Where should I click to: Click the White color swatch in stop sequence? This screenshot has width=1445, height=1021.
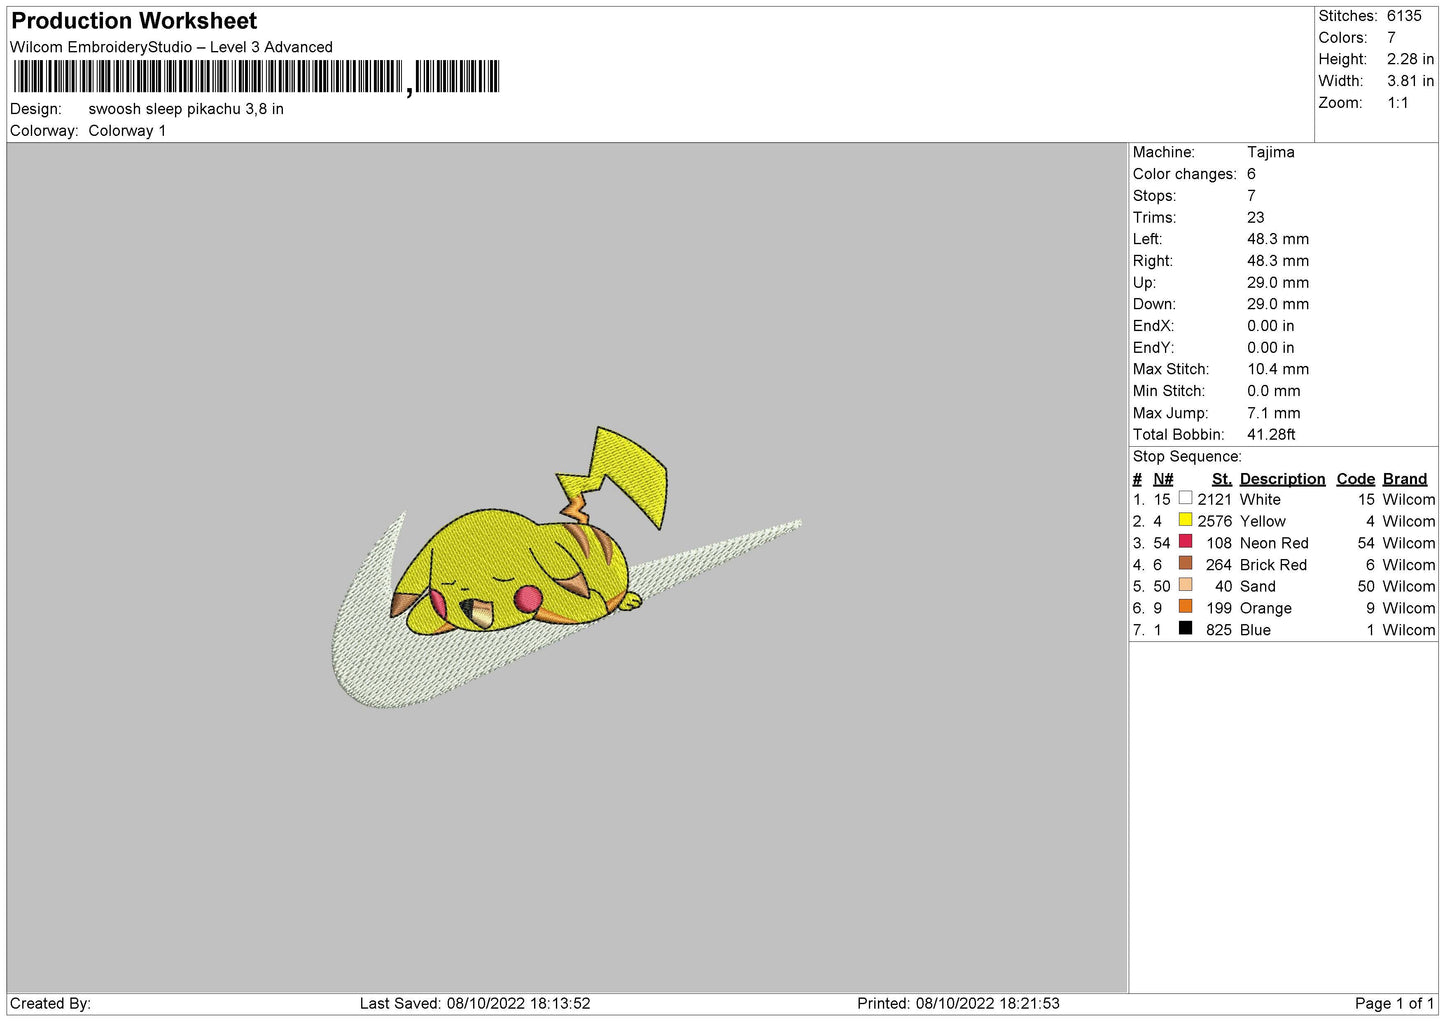pyautogui.click(x=1185, y=498)
